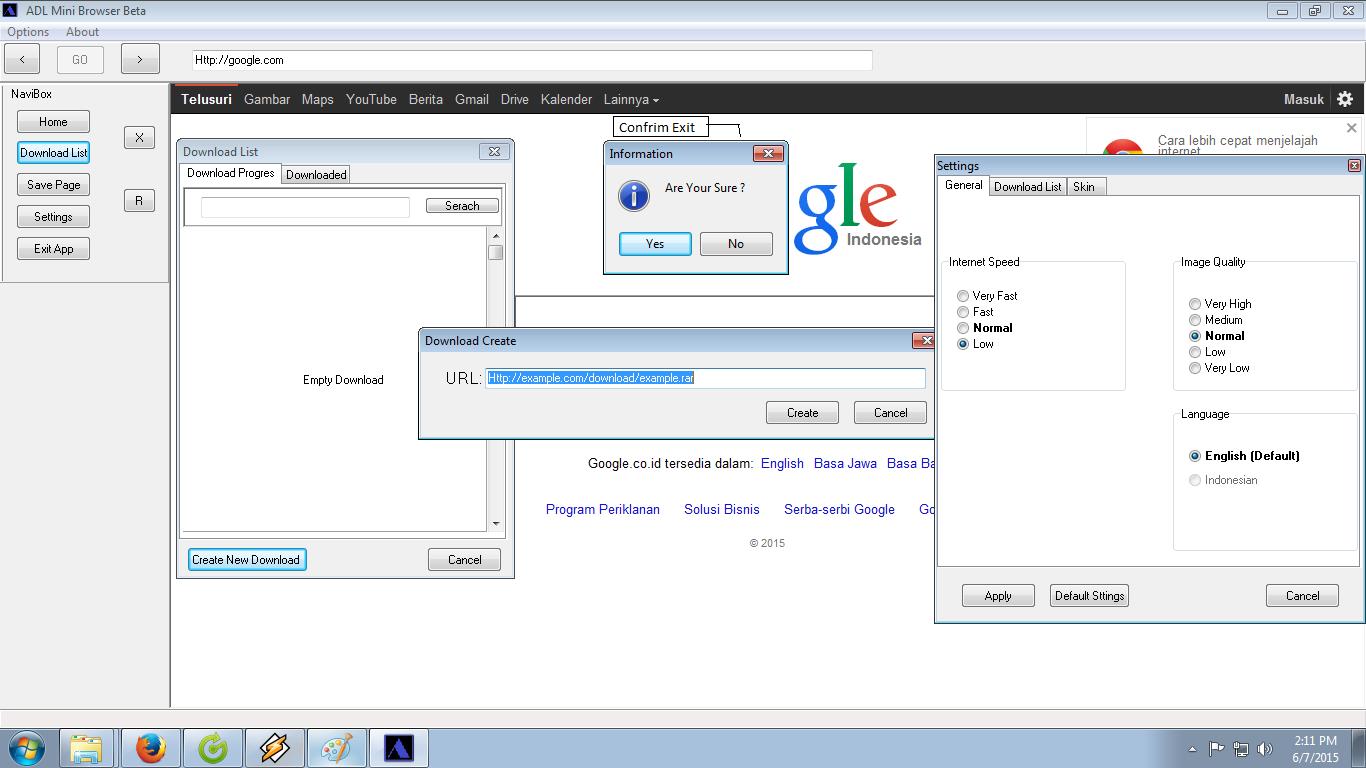The height and width of the screenshot is (768, 1366).
Task: Switch to Download Progres tab
Action: [231, 173]
